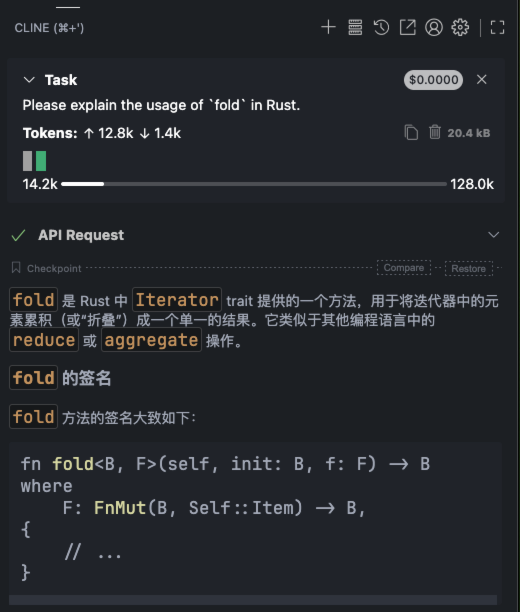Click the context window usage bar
520x612 pixels.
pos(254,184)
